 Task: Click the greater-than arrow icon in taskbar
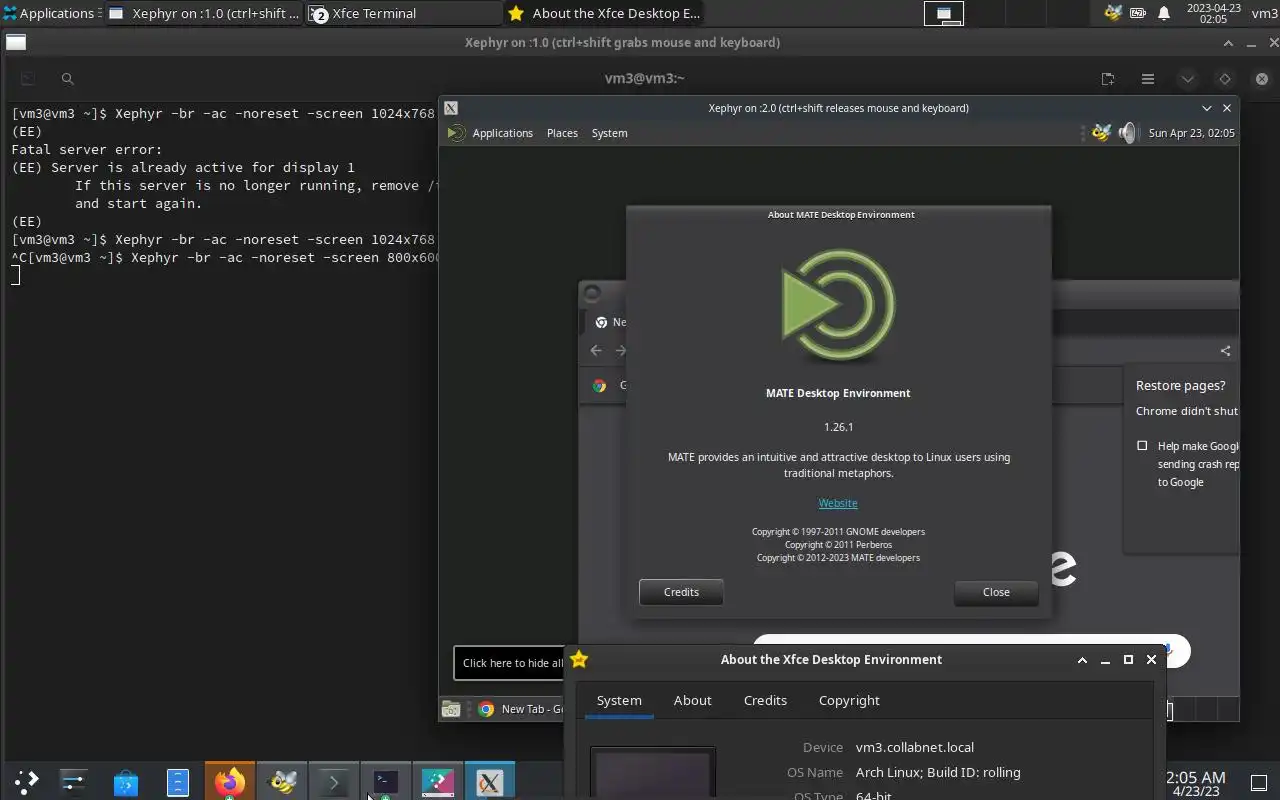[334, 781]
